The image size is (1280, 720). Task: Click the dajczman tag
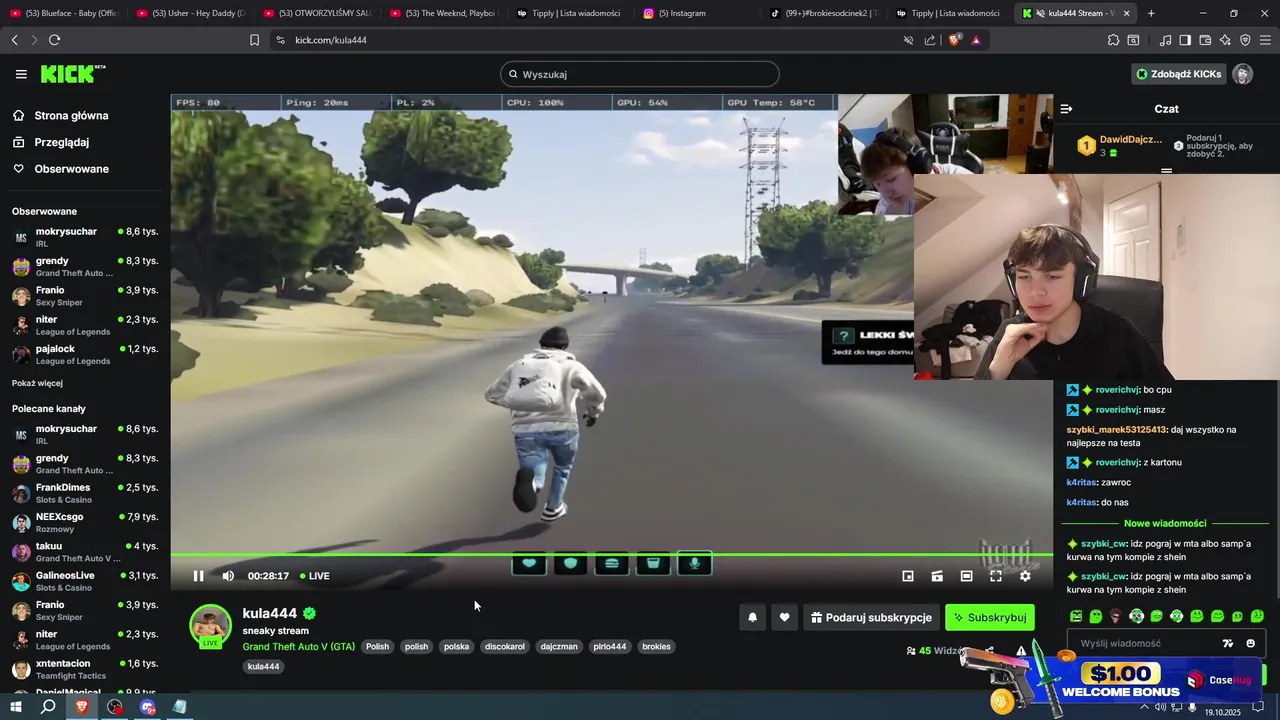[x=559, y=647]
